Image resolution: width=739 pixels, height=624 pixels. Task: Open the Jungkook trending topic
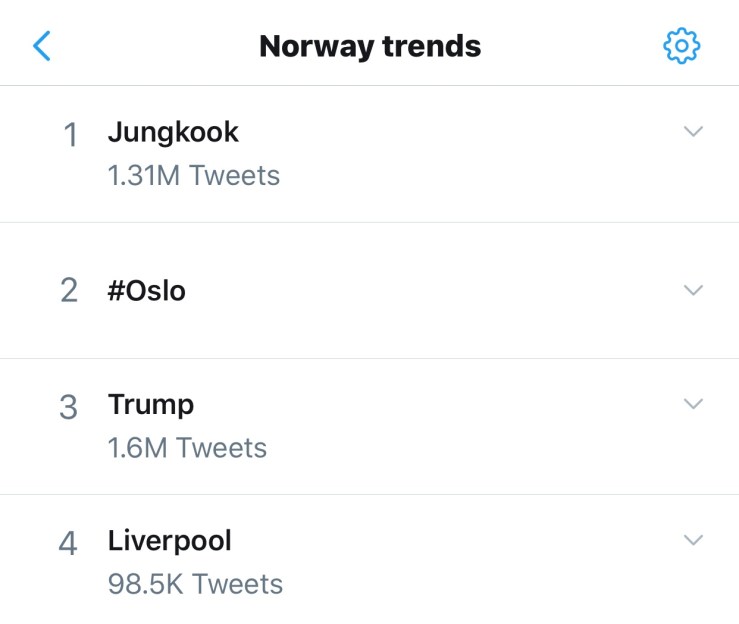(173, 132)
